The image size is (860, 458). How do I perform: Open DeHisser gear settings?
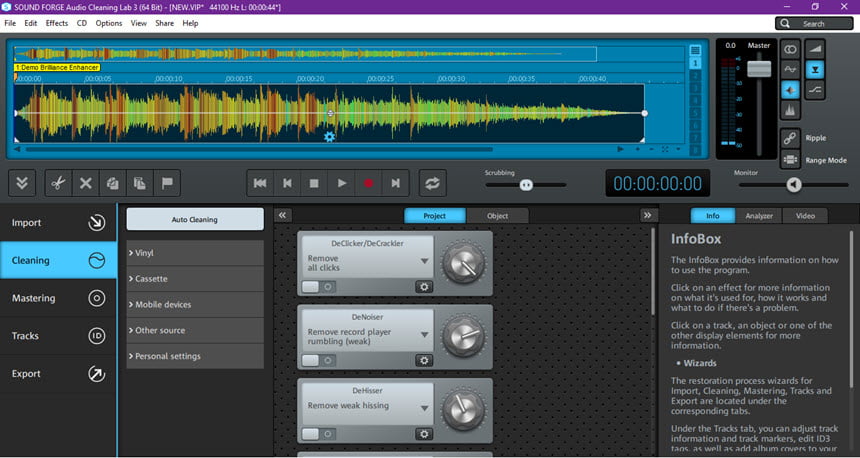tap(424, 434)
